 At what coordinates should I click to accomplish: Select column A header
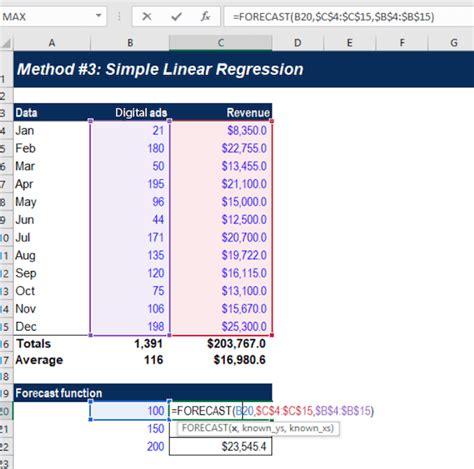coord(52,43)
